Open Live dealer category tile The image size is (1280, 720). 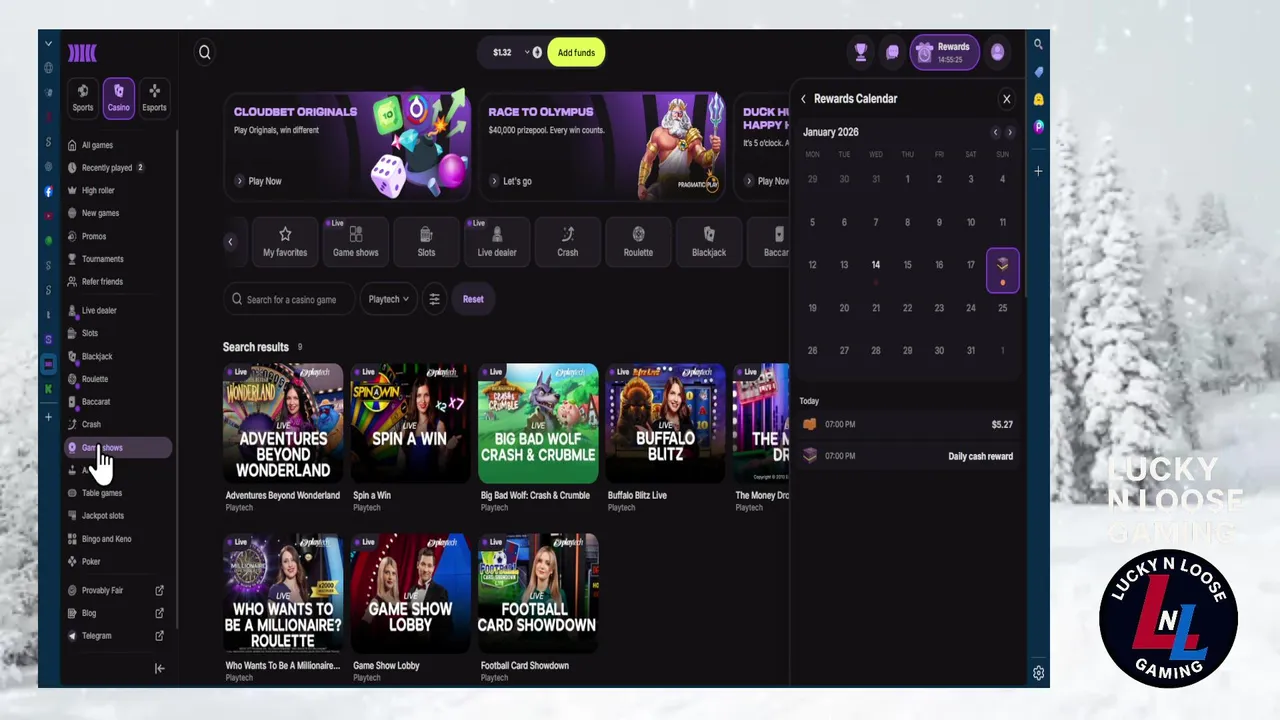pyautogui.click(x=497, y=241)
